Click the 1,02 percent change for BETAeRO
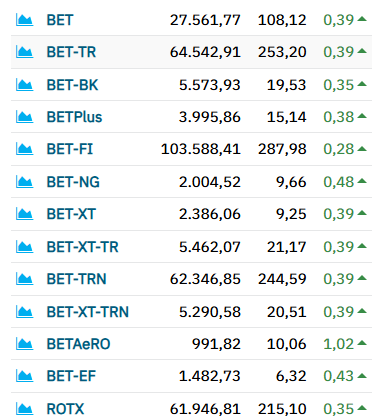380x420 pixels. click(338, 344)
